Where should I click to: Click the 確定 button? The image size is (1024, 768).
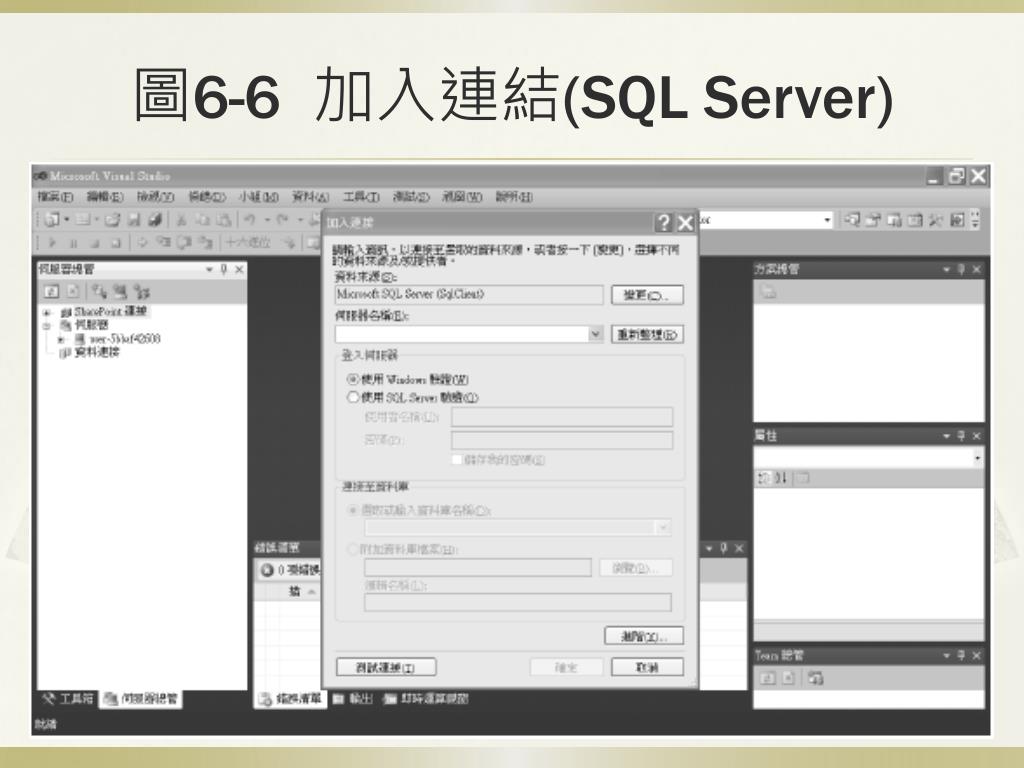[x=566, y=667]
